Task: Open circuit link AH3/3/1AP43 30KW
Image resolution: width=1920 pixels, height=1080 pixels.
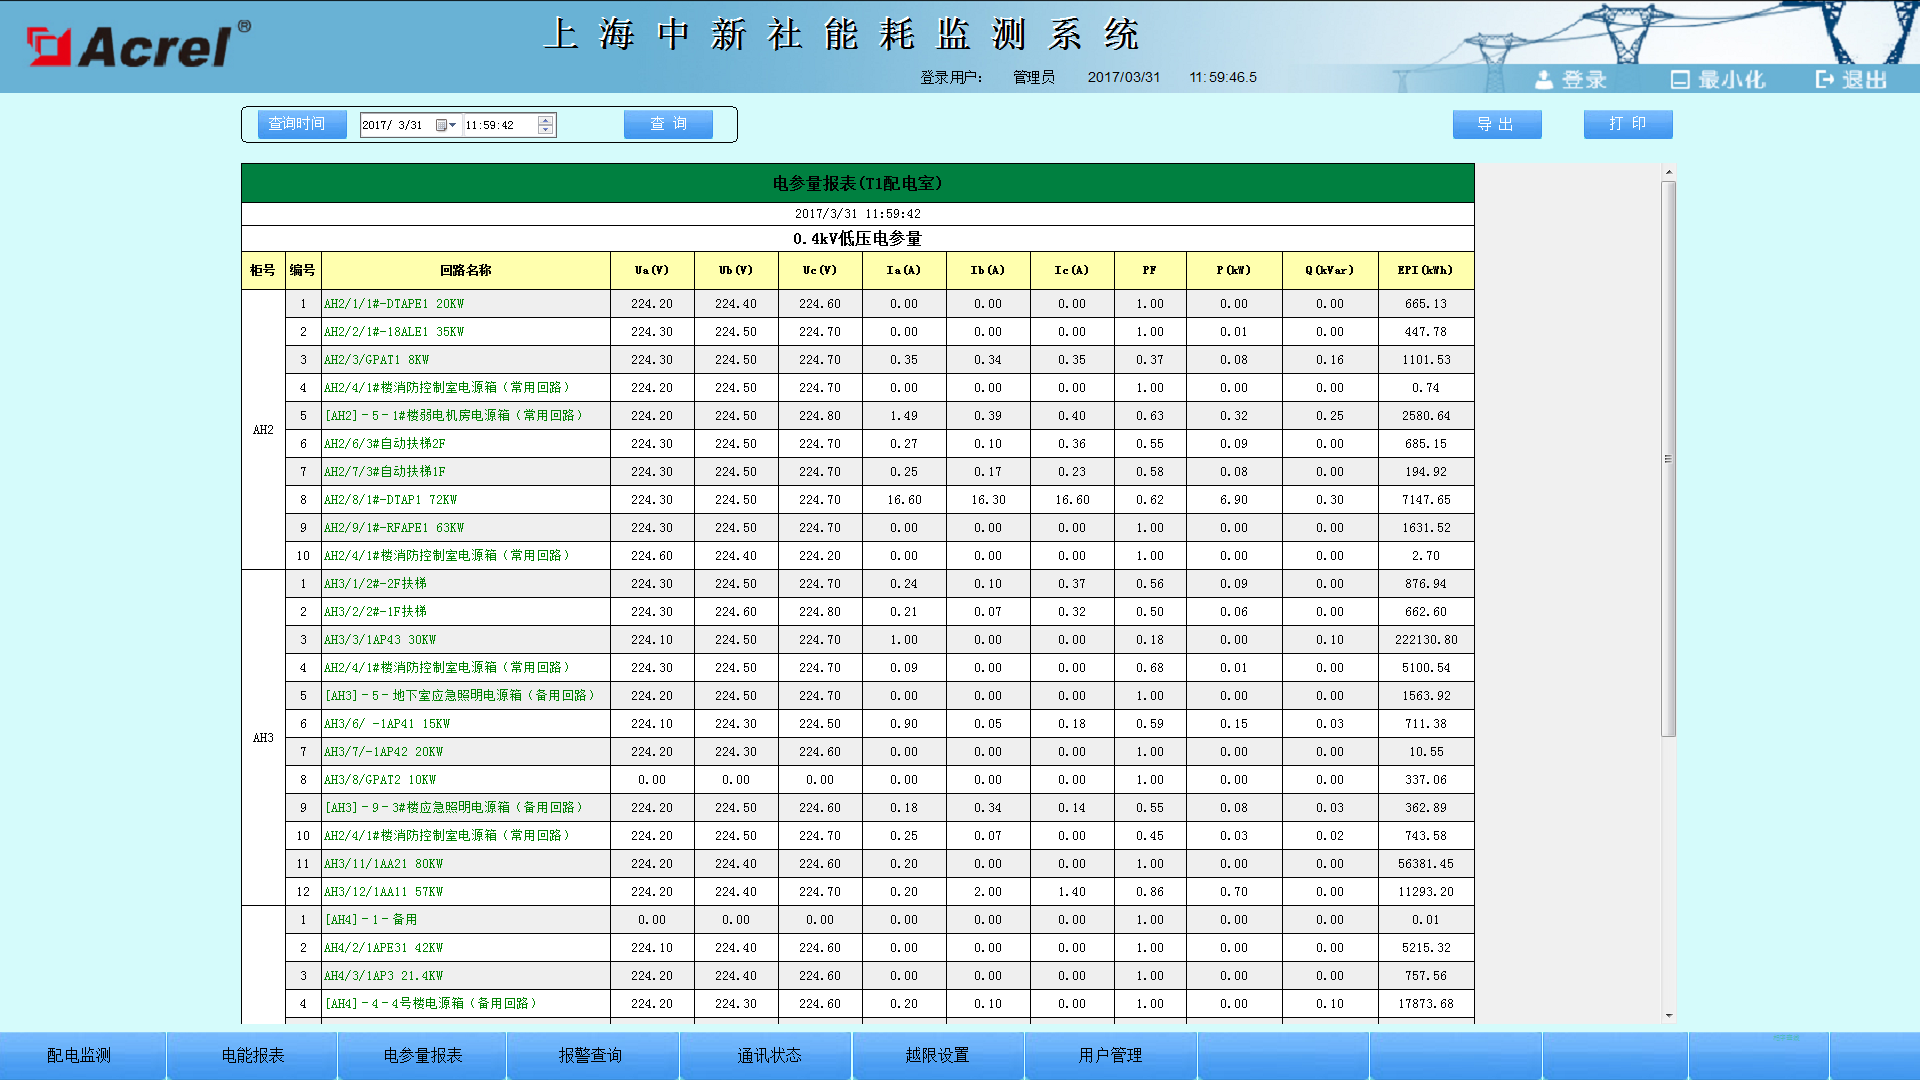Action: pos(380,640)
